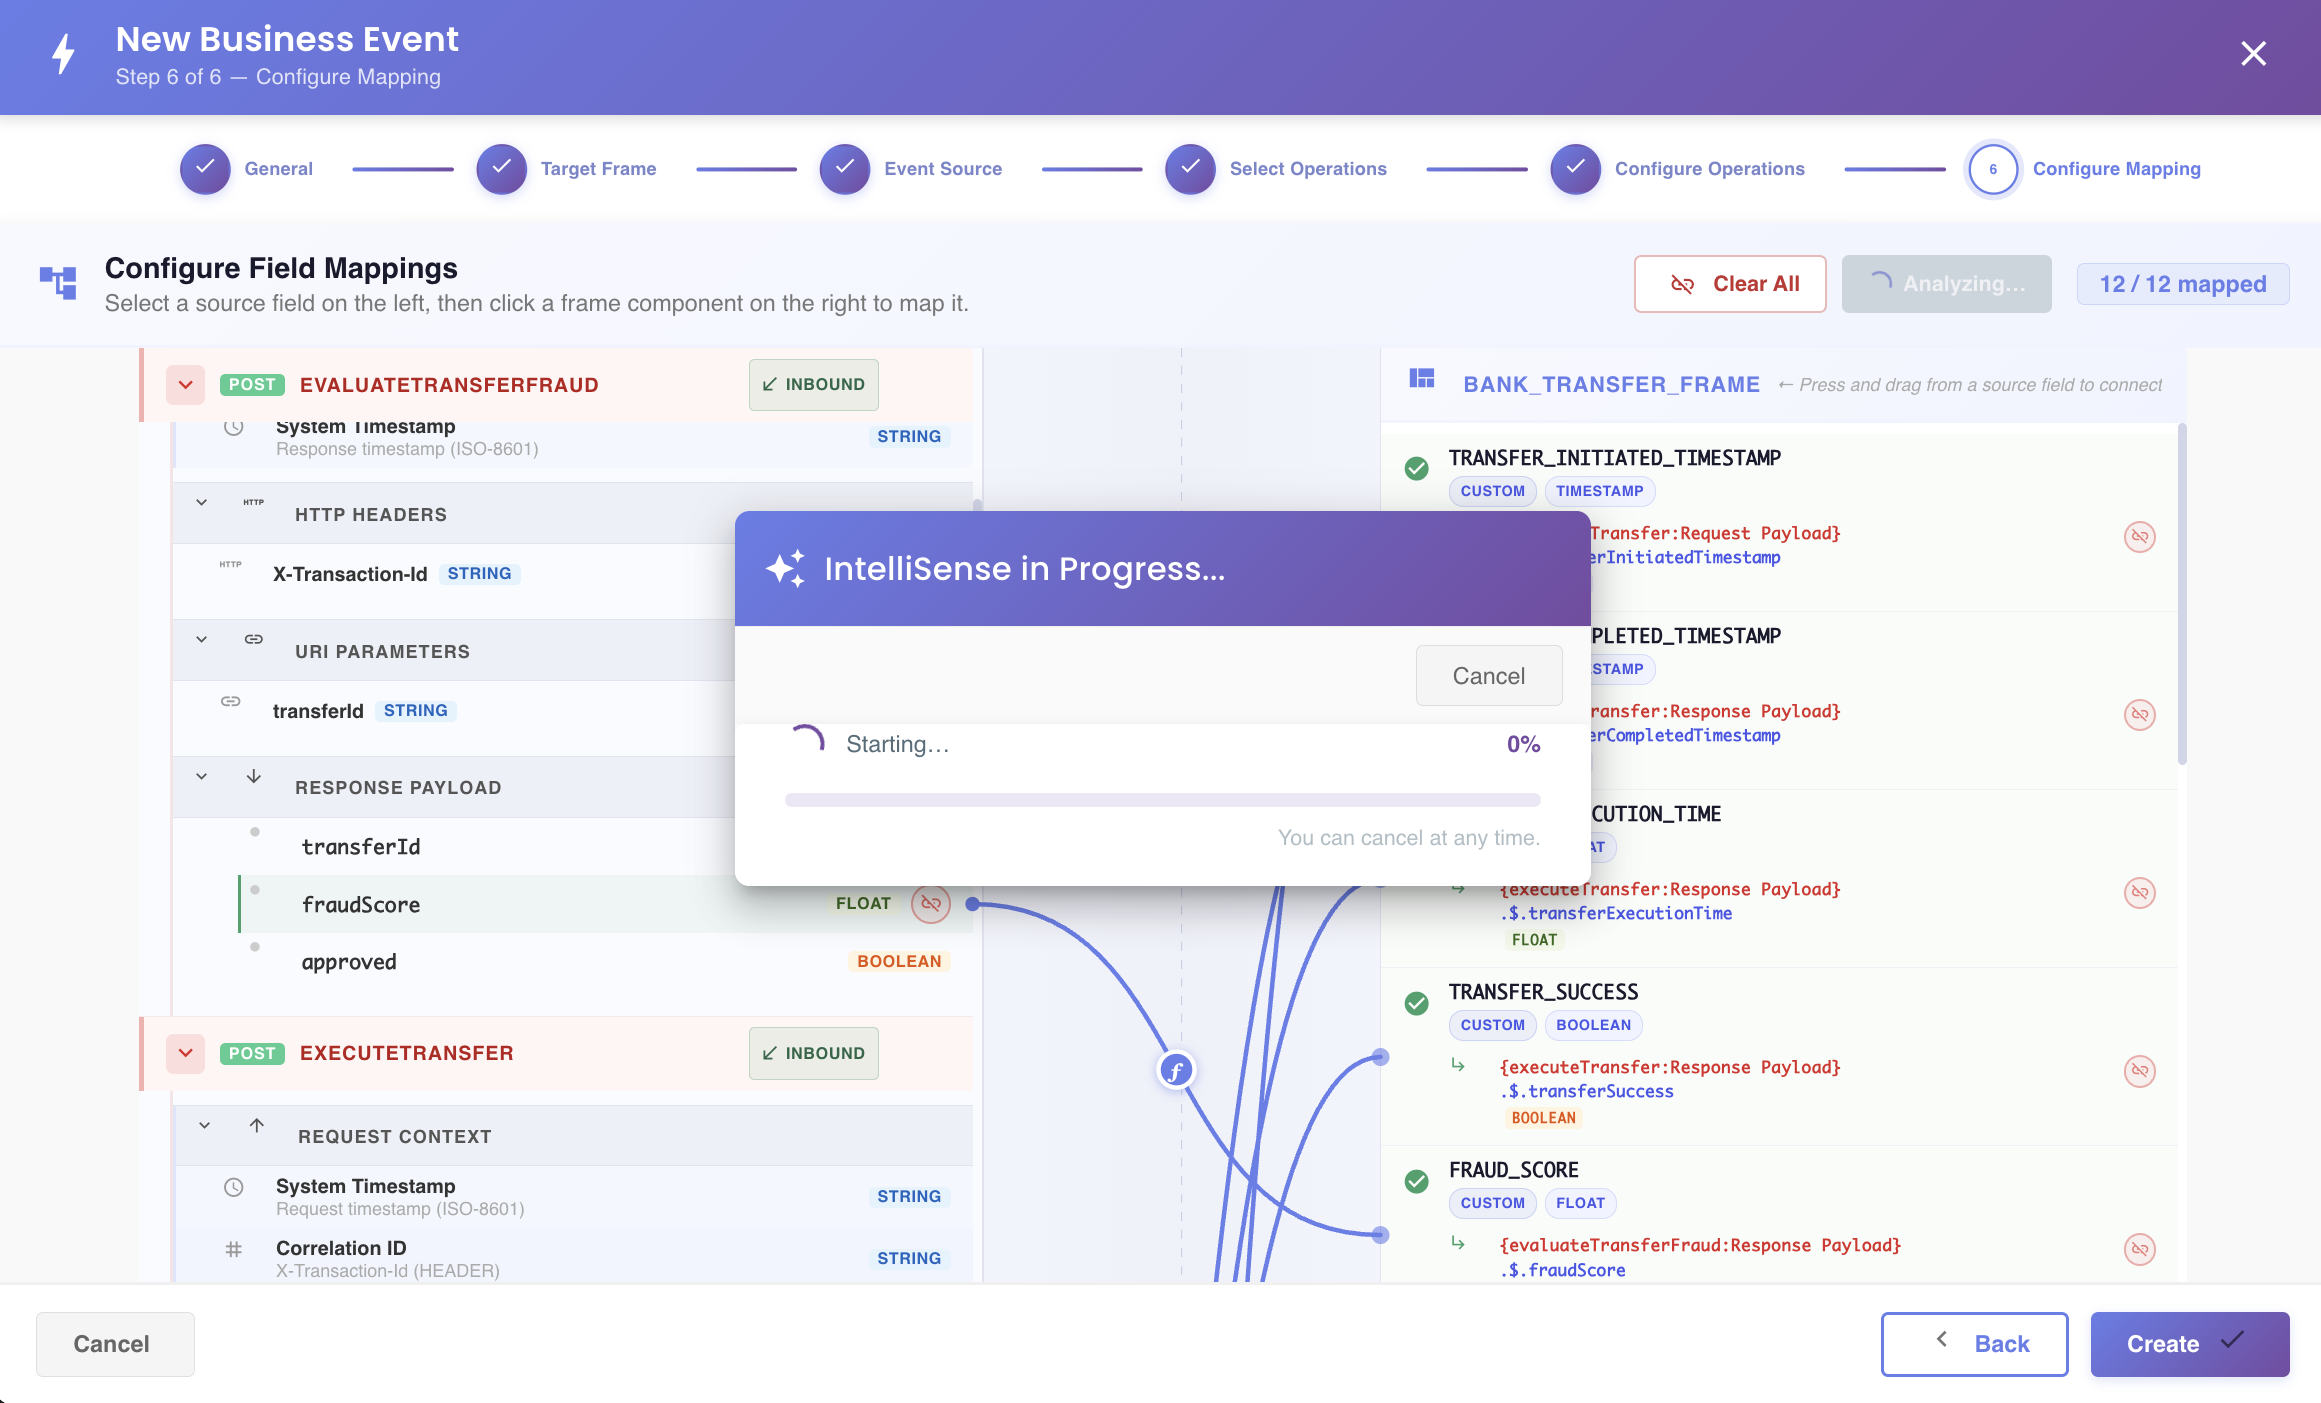Click the Analyzing button
Viewport: 2321px width, 1403px height.
[x=1946, y=284]
